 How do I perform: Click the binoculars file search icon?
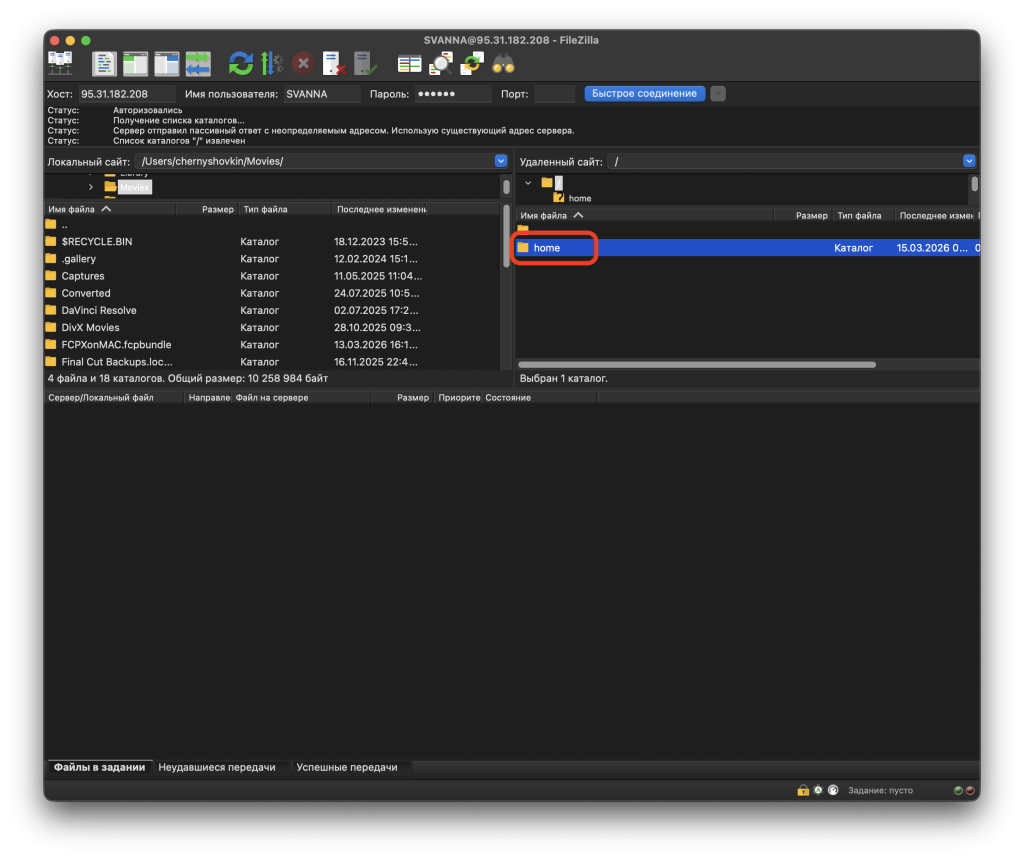503,64
